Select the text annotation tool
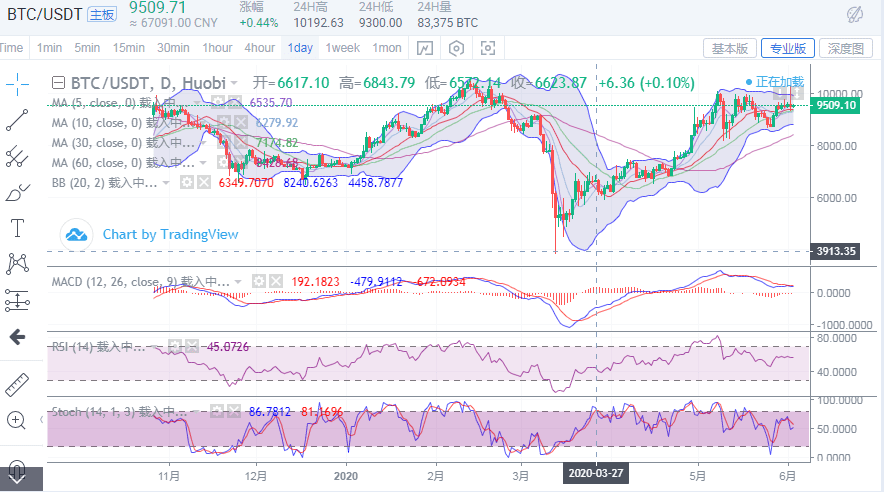Image resolution: width=884 pixels, height=492 pixels. point(17,228)
